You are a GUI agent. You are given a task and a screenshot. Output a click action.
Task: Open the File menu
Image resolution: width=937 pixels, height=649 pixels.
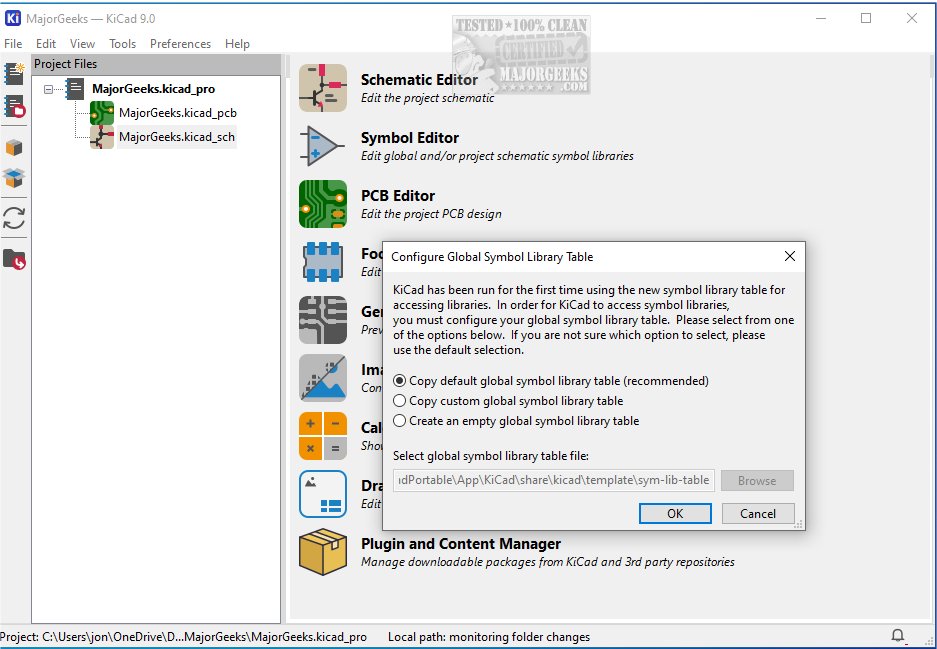pyautogui.click(x=13, y=44)
